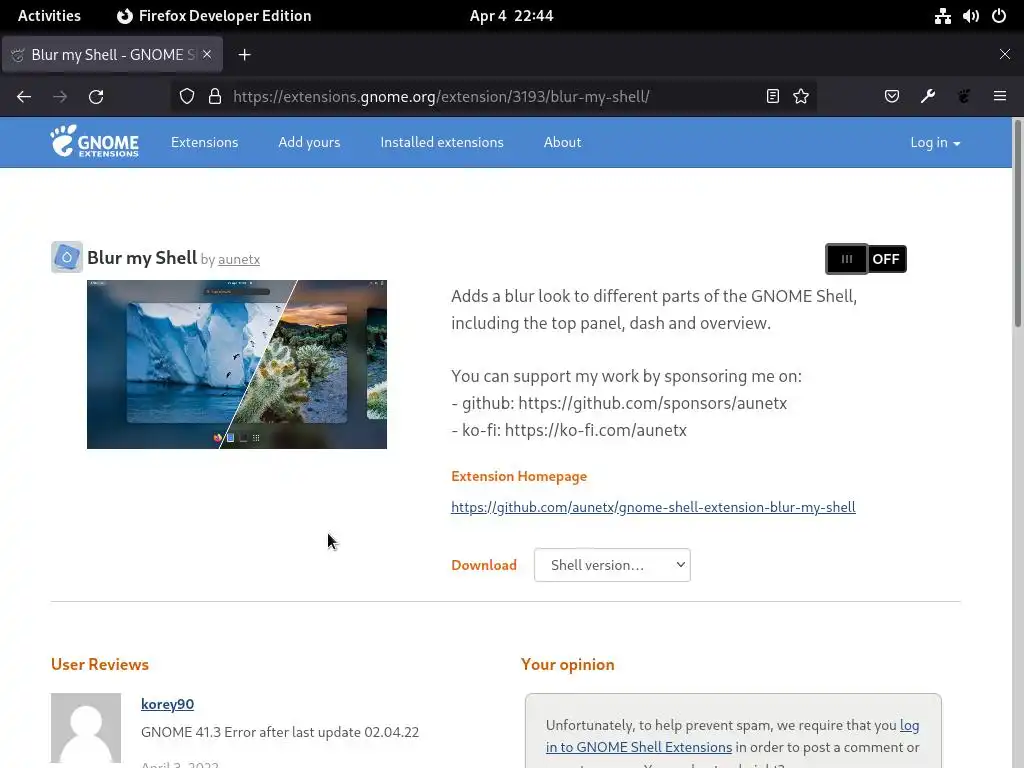
Task: Click the Download label
Action: [x=484, y=565]
